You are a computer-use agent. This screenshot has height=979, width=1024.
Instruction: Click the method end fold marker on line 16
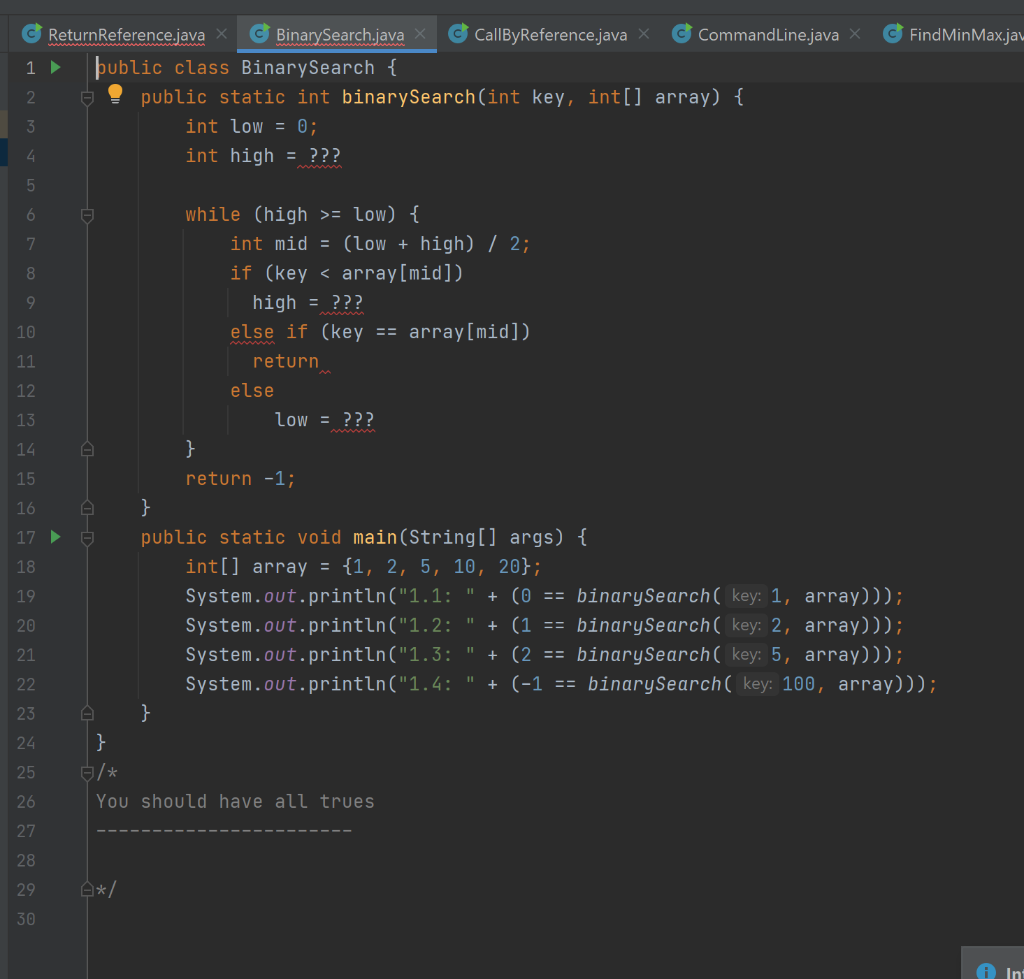[x=87, y=507]
